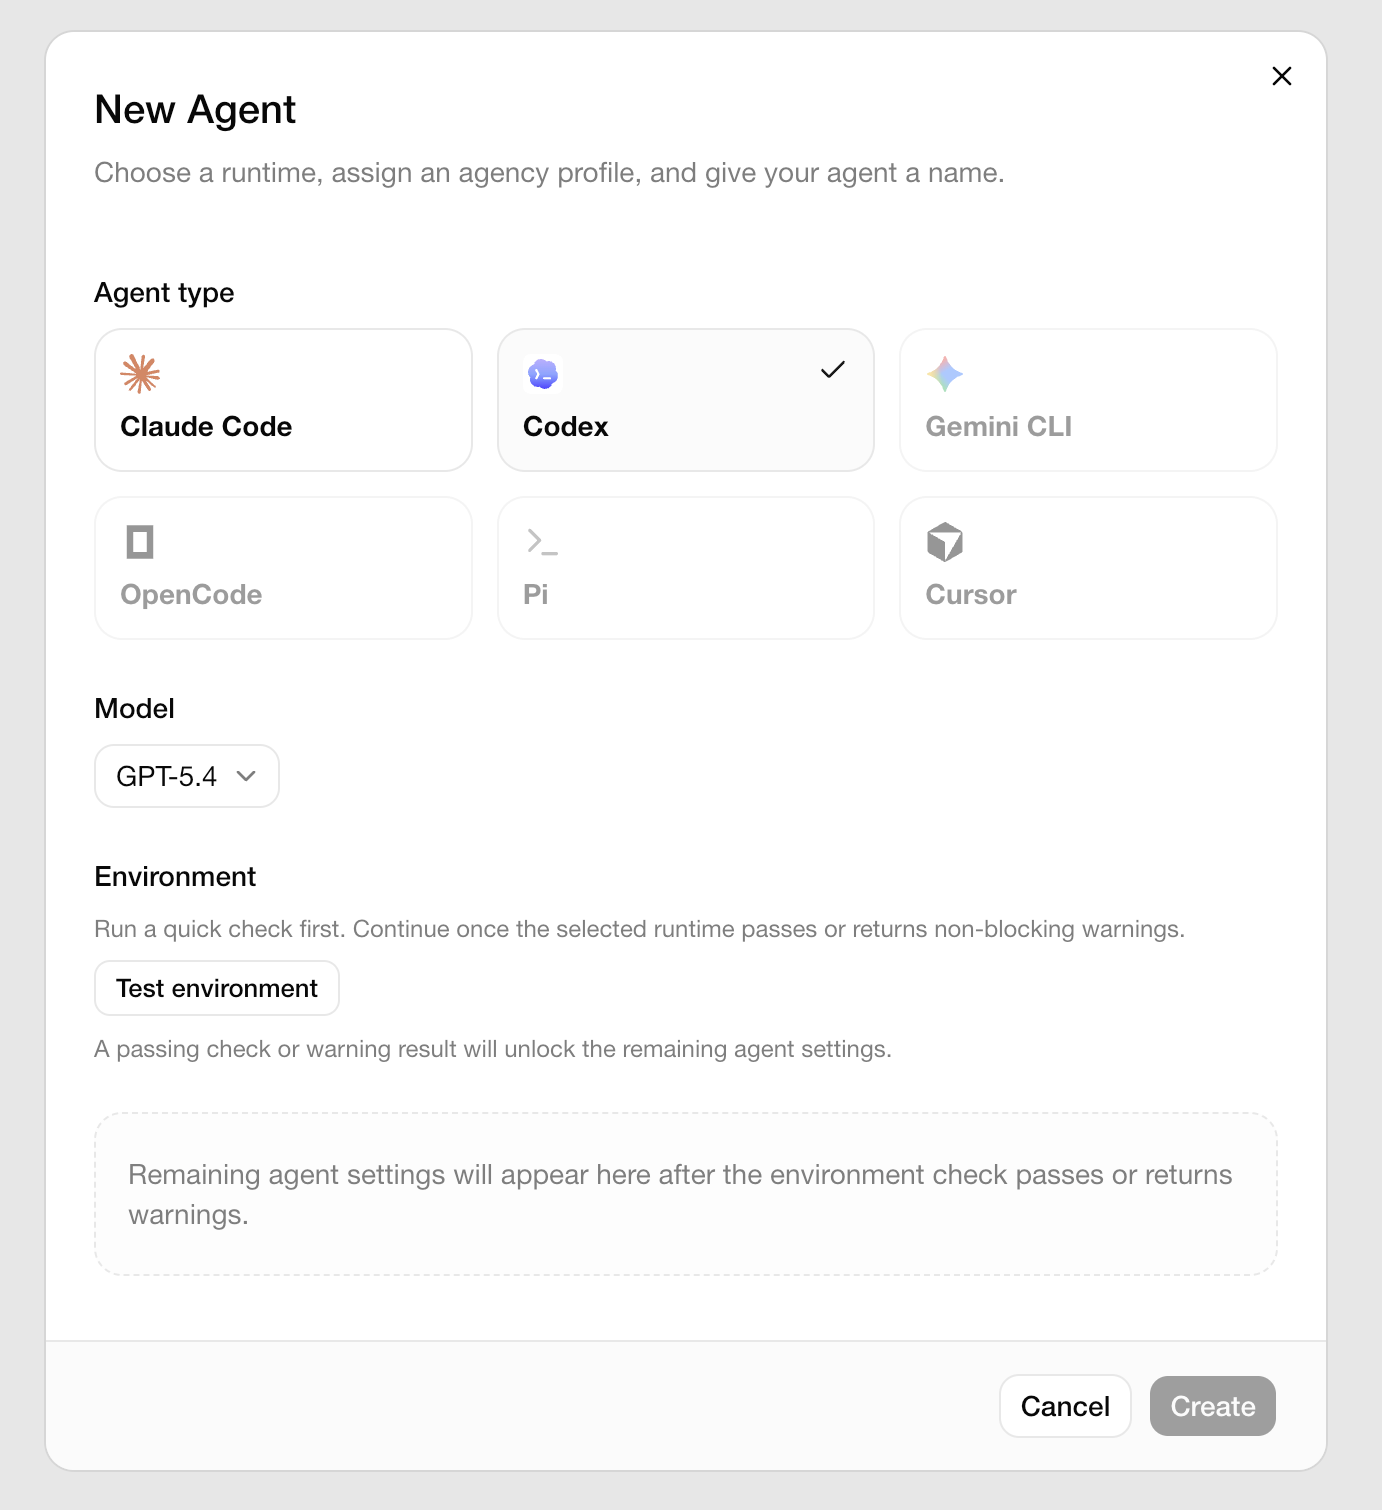Run the Test environment check
1382x1510 pixels.
pos(216,988)
